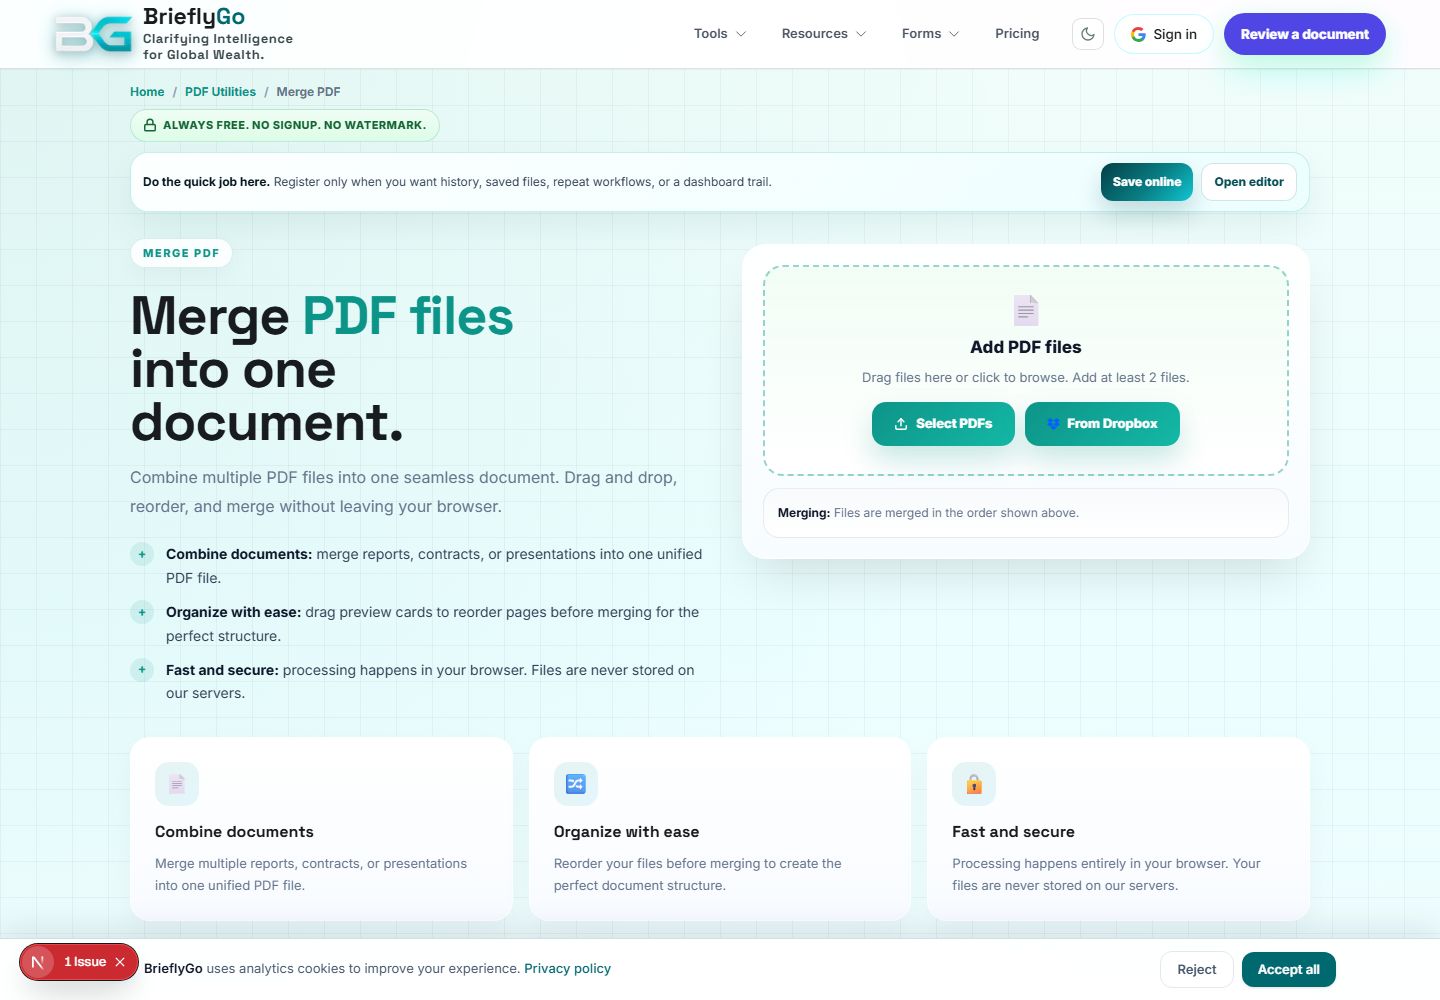Click the Forms chevron arrow
The height and width of the screenshot is (1000, 1440).
pos(954,34)
